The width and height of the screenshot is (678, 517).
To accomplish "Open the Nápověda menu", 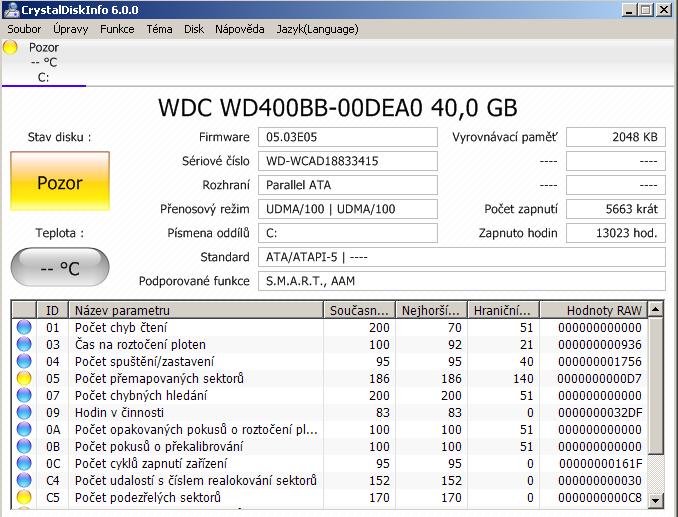I will pyautogui.click(x=240, y=29).
